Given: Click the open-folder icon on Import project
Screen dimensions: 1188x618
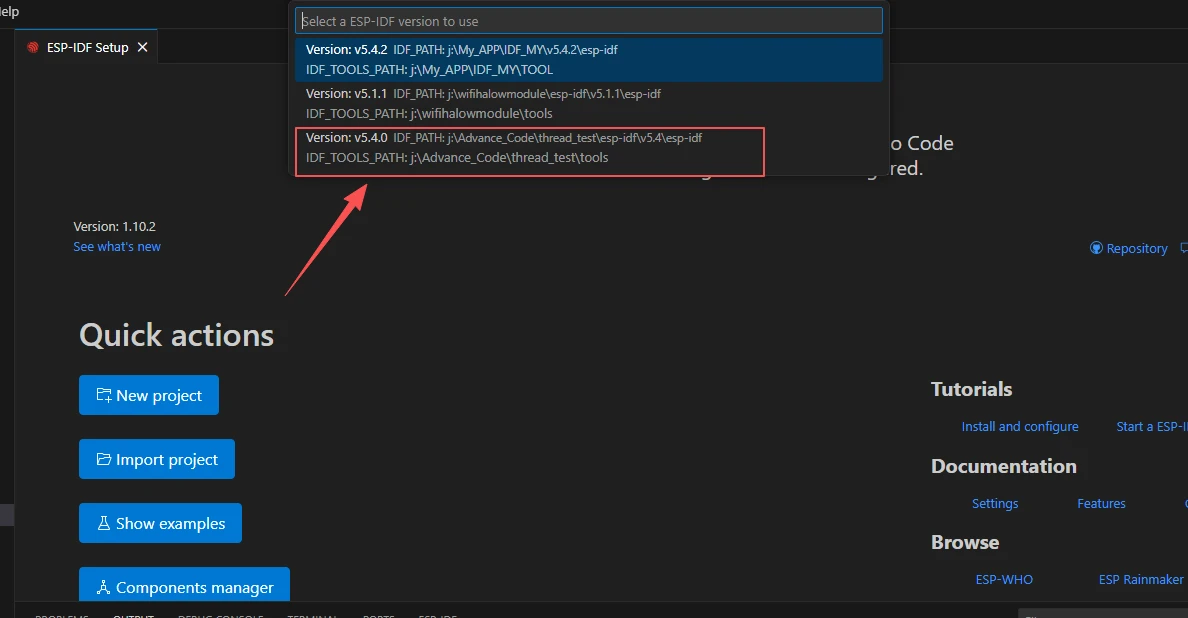Looking at the screenshot, I should [x=103, y=459].
